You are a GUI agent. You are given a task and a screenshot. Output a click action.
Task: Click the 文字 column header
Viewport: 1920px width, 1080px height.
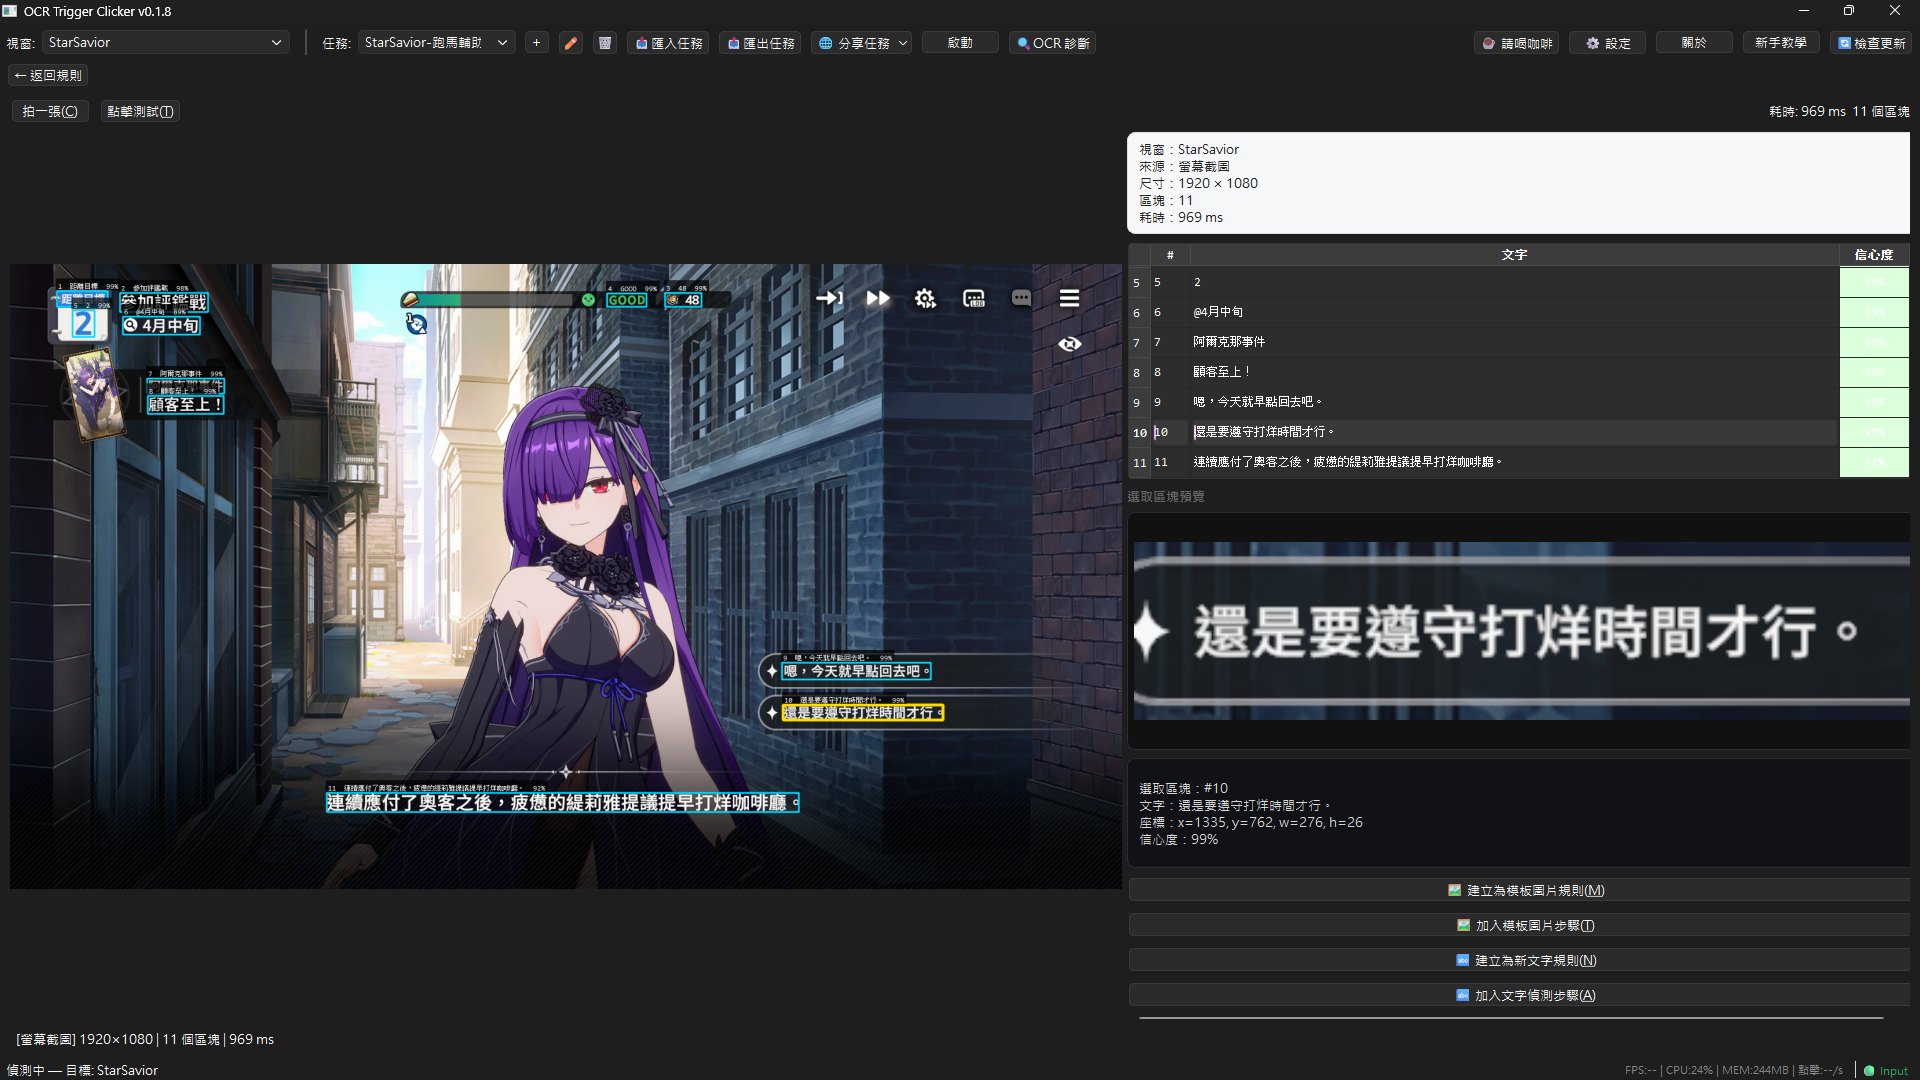pyautogui.click(x=1514, y=255)
